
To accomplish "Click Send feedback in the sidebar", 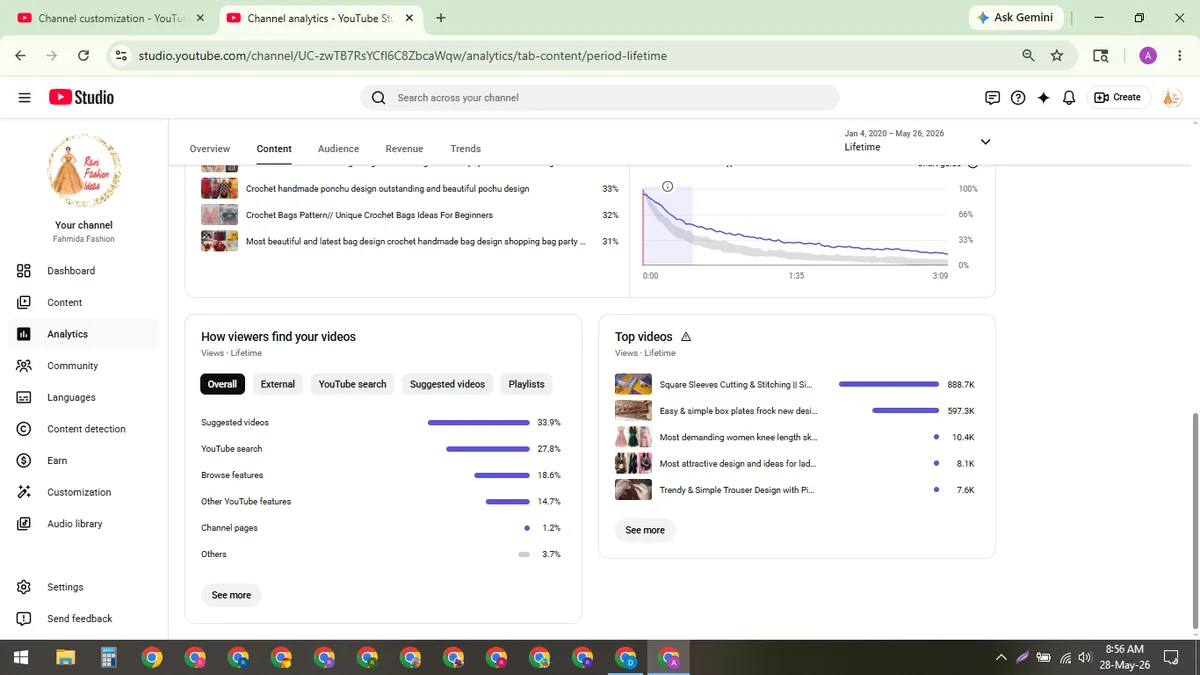I will [84, 619].
